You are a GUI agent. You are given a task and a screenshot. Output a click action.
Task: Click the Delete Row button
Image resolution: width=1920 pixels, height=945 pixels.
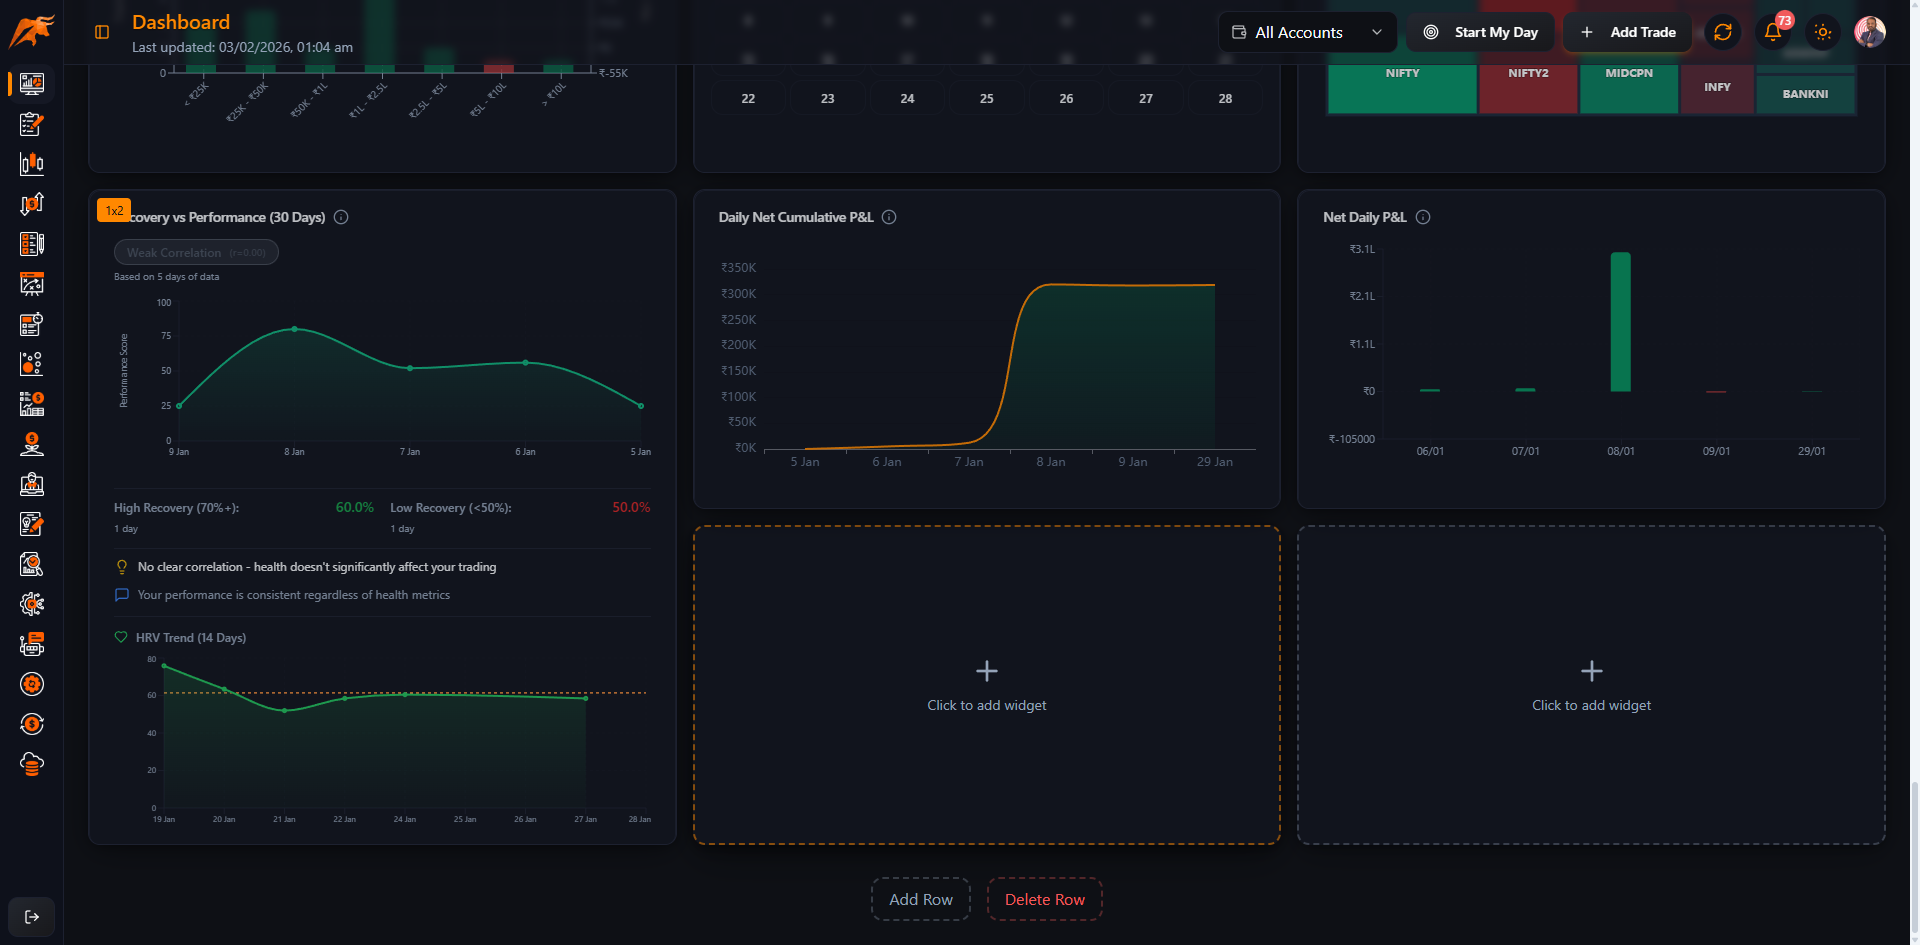1044,899
